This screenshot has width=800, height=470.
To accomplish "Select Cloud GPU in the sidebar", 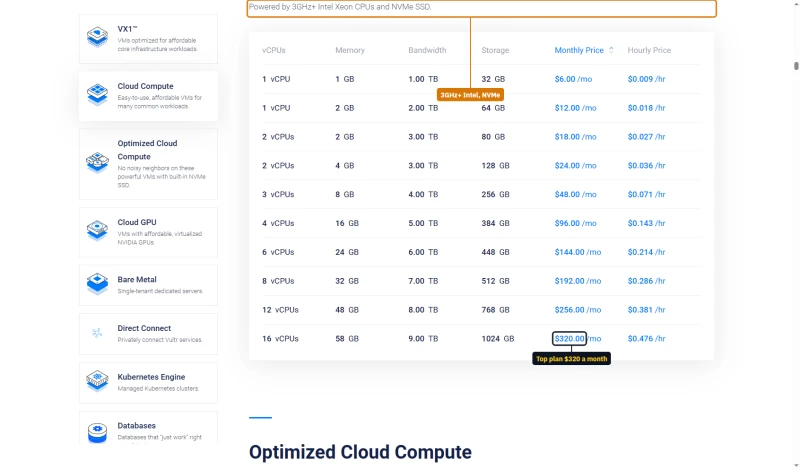I will [x=148, y=232].
